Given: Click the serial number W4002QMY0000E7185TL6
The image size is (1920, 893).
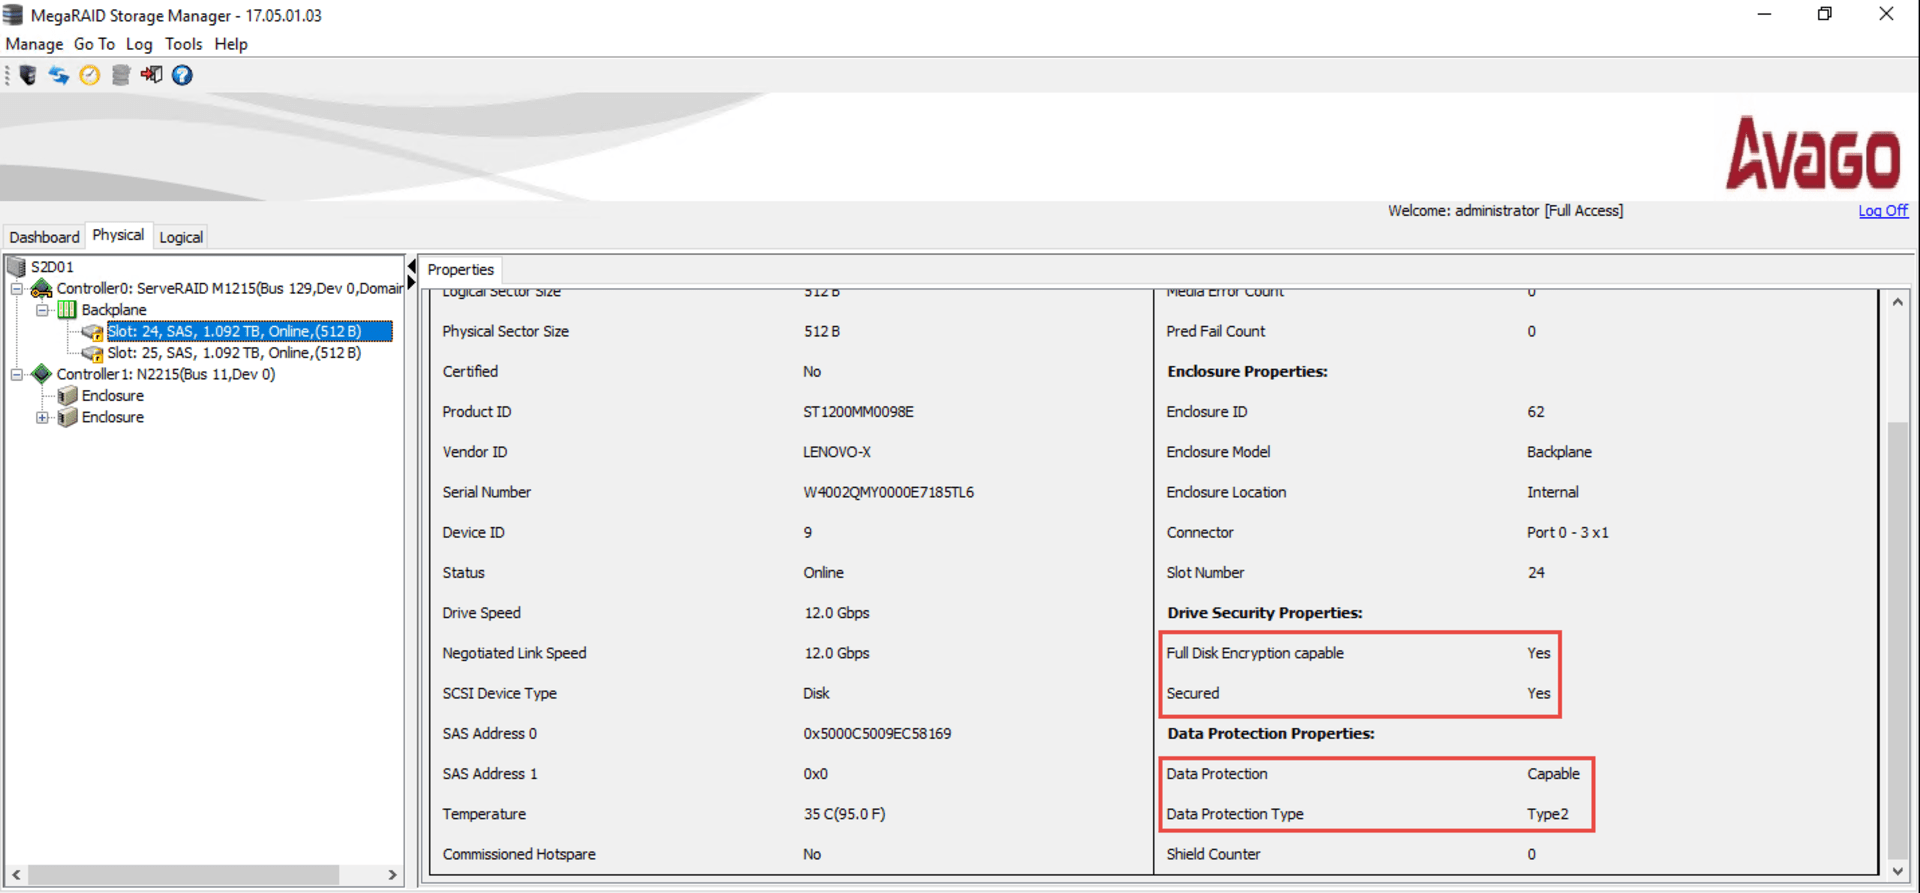Looking at the screenshot, I should pos(888,492).
